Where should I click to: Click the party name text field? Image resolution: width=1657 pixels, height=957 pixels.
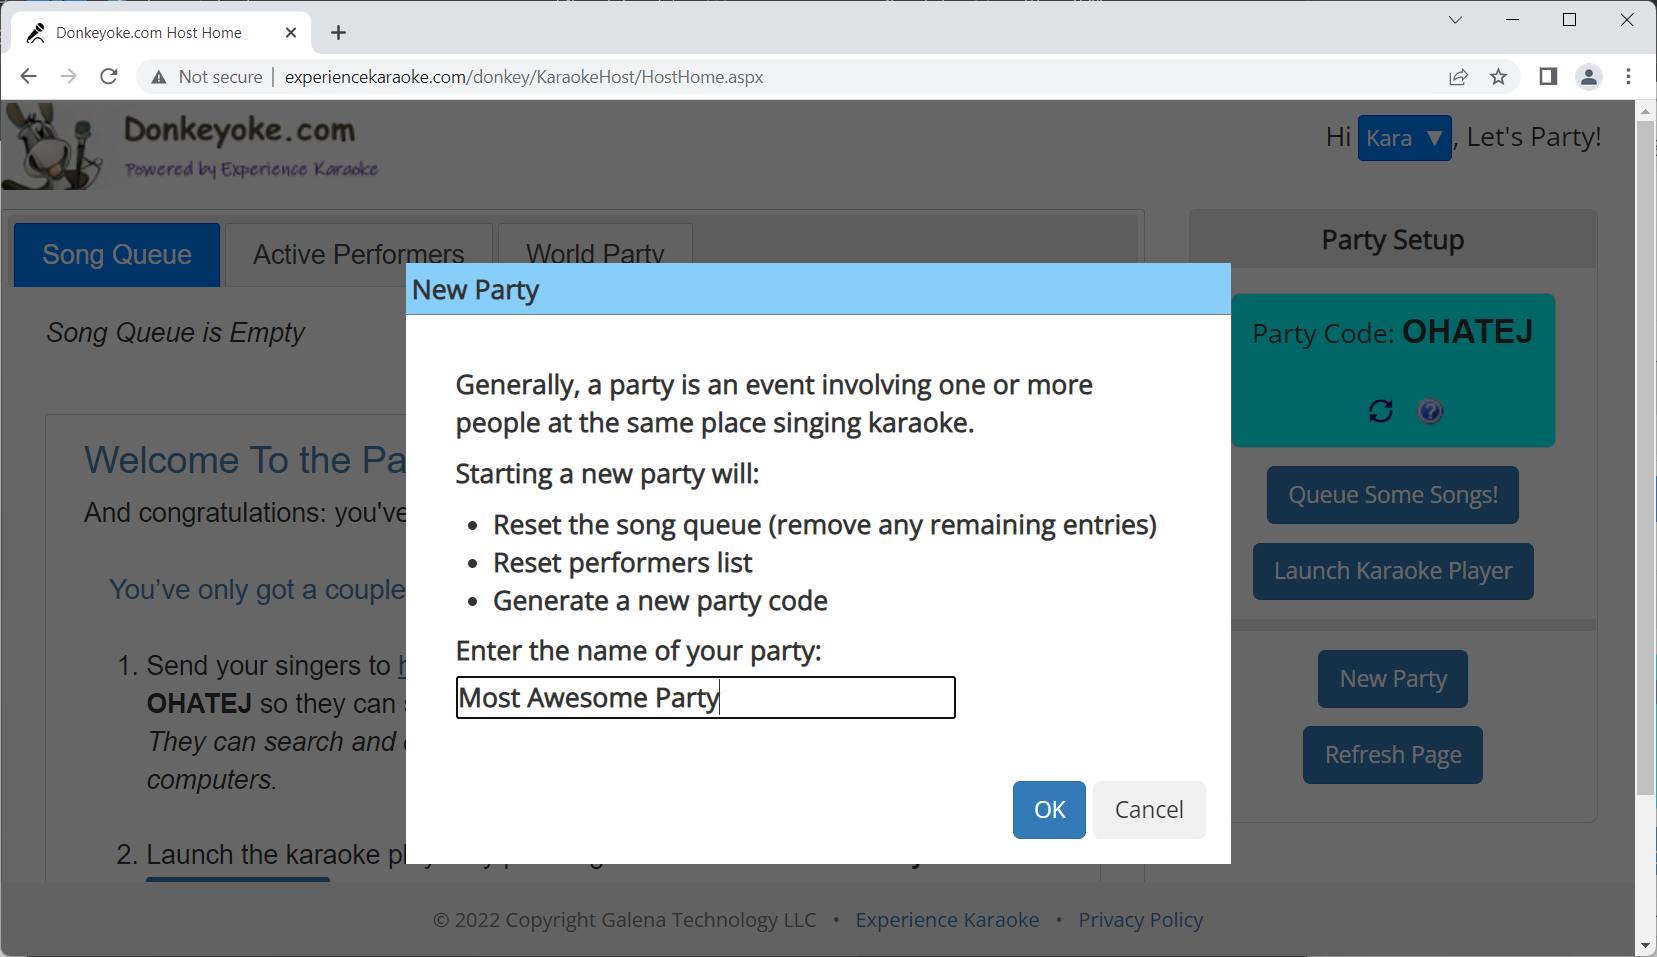pos(705,698)
